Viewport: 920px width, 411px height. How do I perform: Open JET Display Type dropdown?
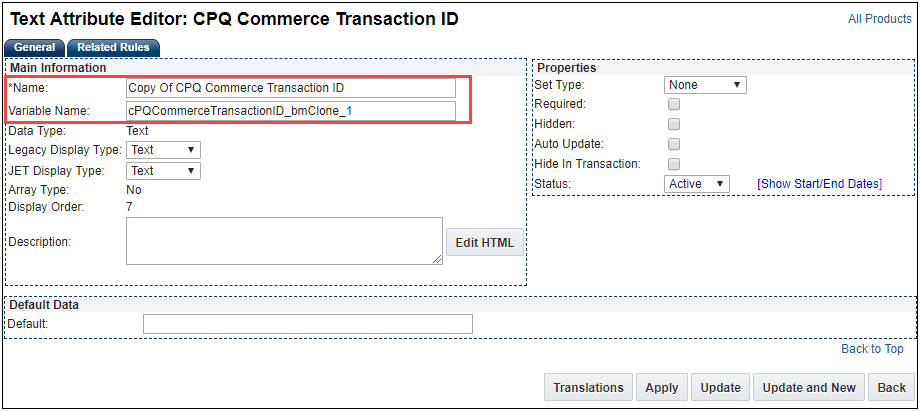(x=163, y=171)
